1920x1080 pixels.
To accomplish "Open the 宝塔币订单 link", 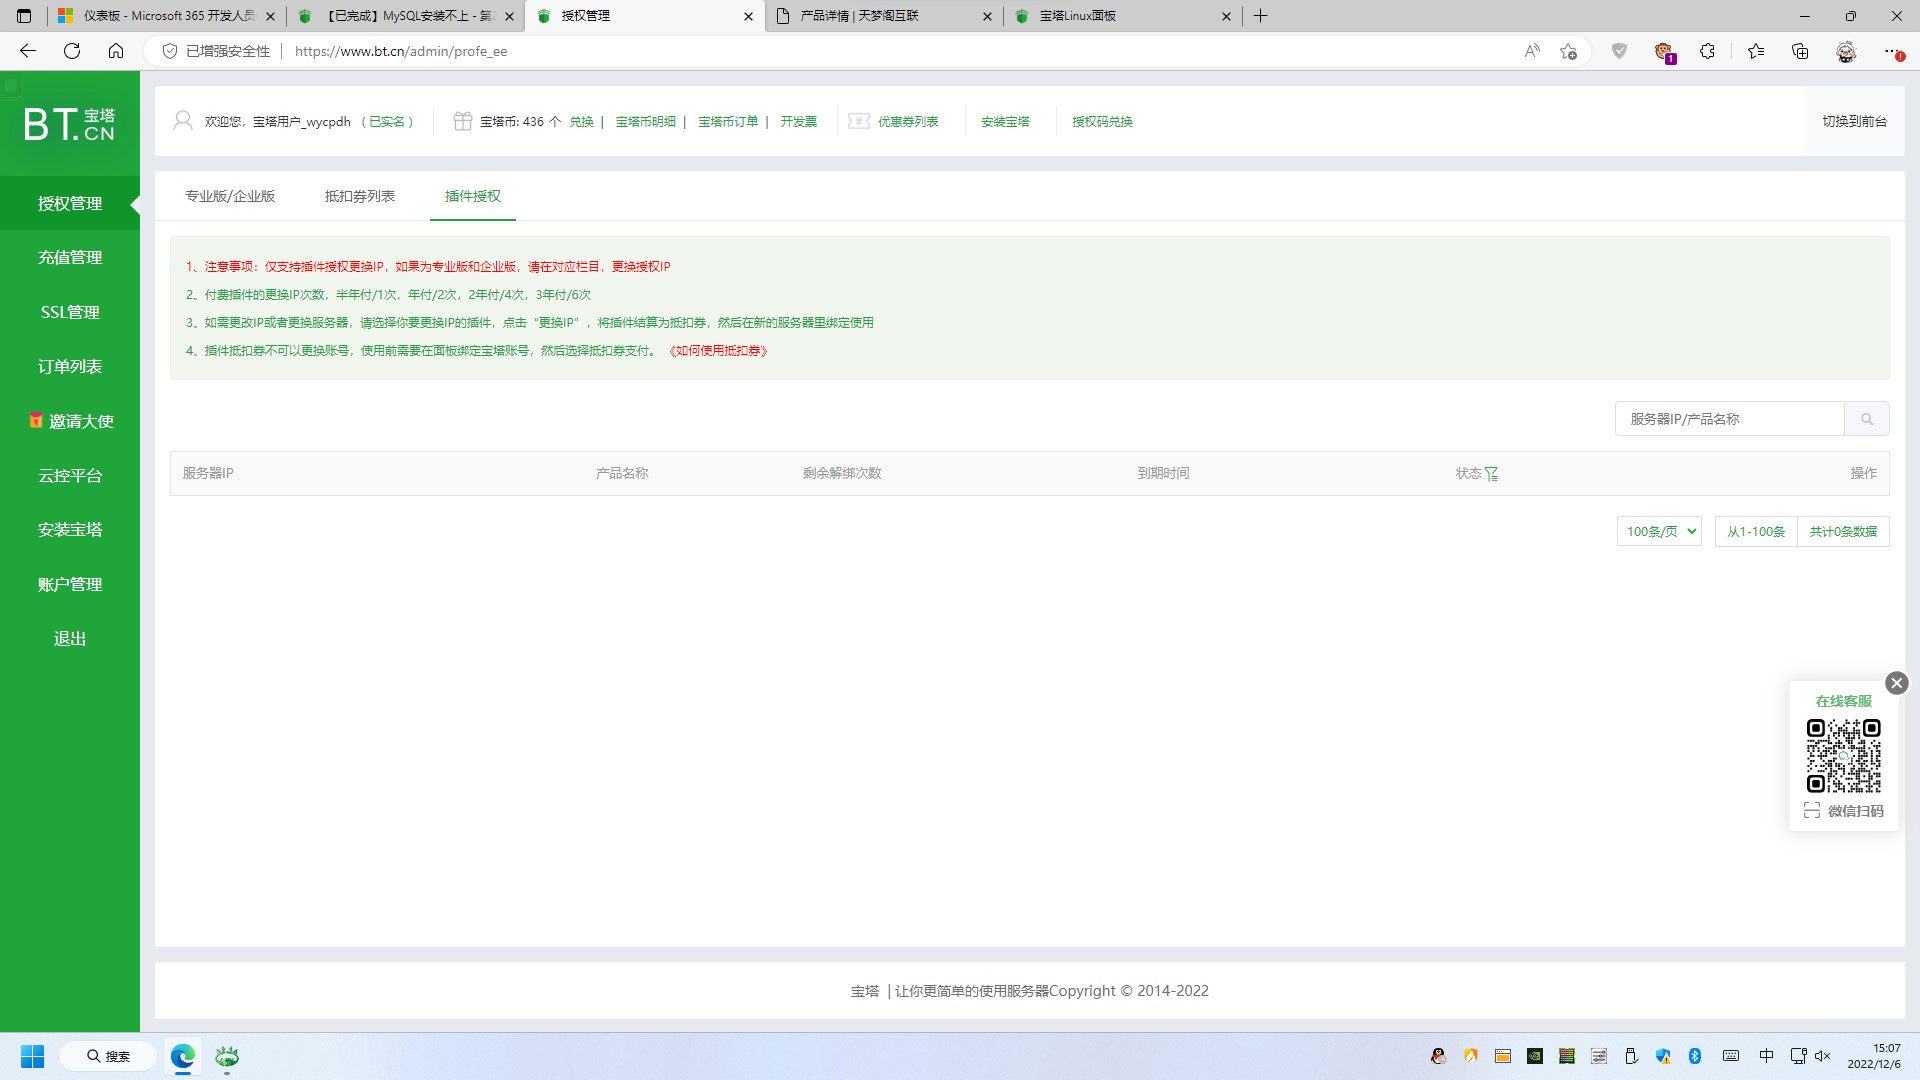I will pyautogui.click(x=728, y=121).
